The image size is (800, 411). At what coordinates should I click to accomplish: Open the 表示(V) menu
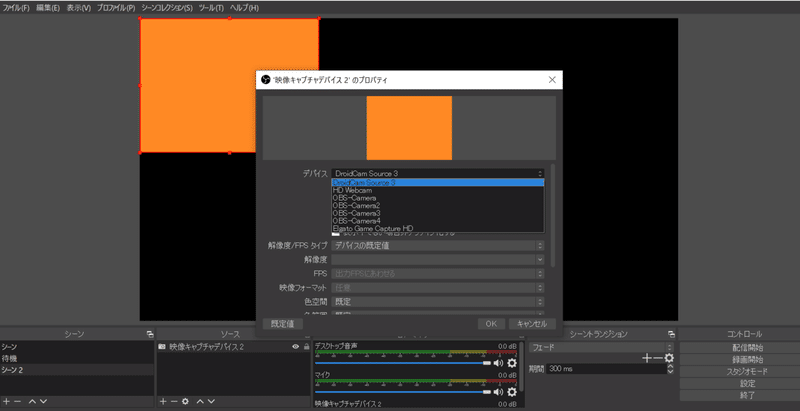79,8
